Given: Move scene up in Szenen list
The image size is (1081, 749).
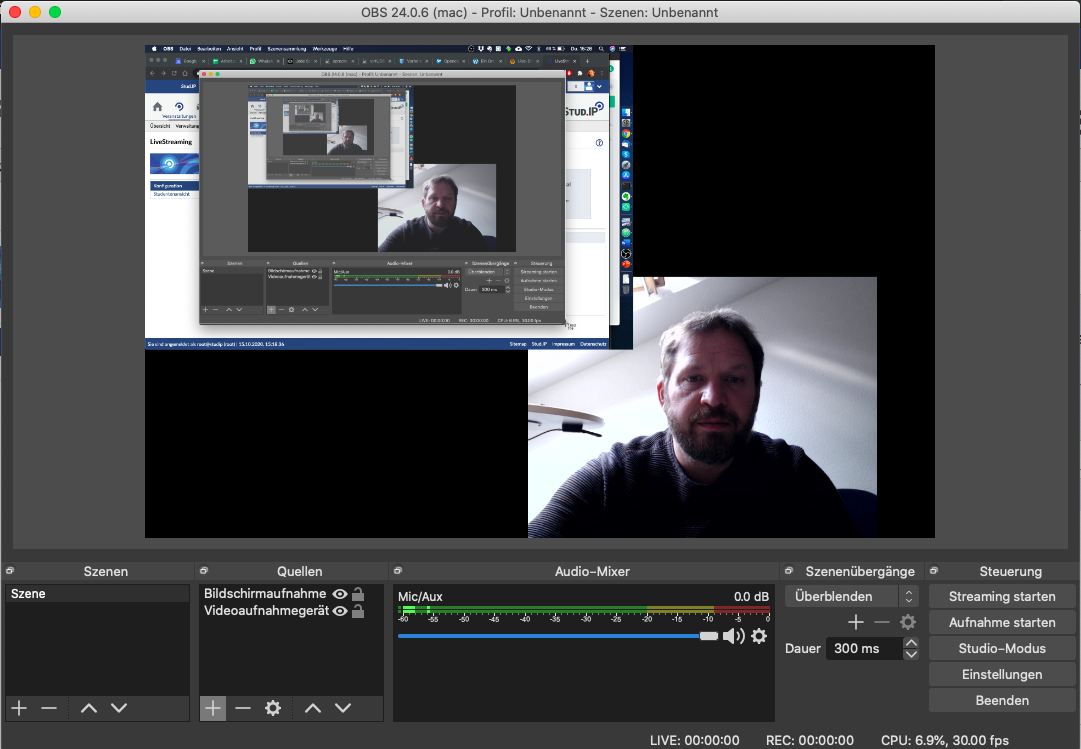Looking at the screenshot, I should point(88,708).
